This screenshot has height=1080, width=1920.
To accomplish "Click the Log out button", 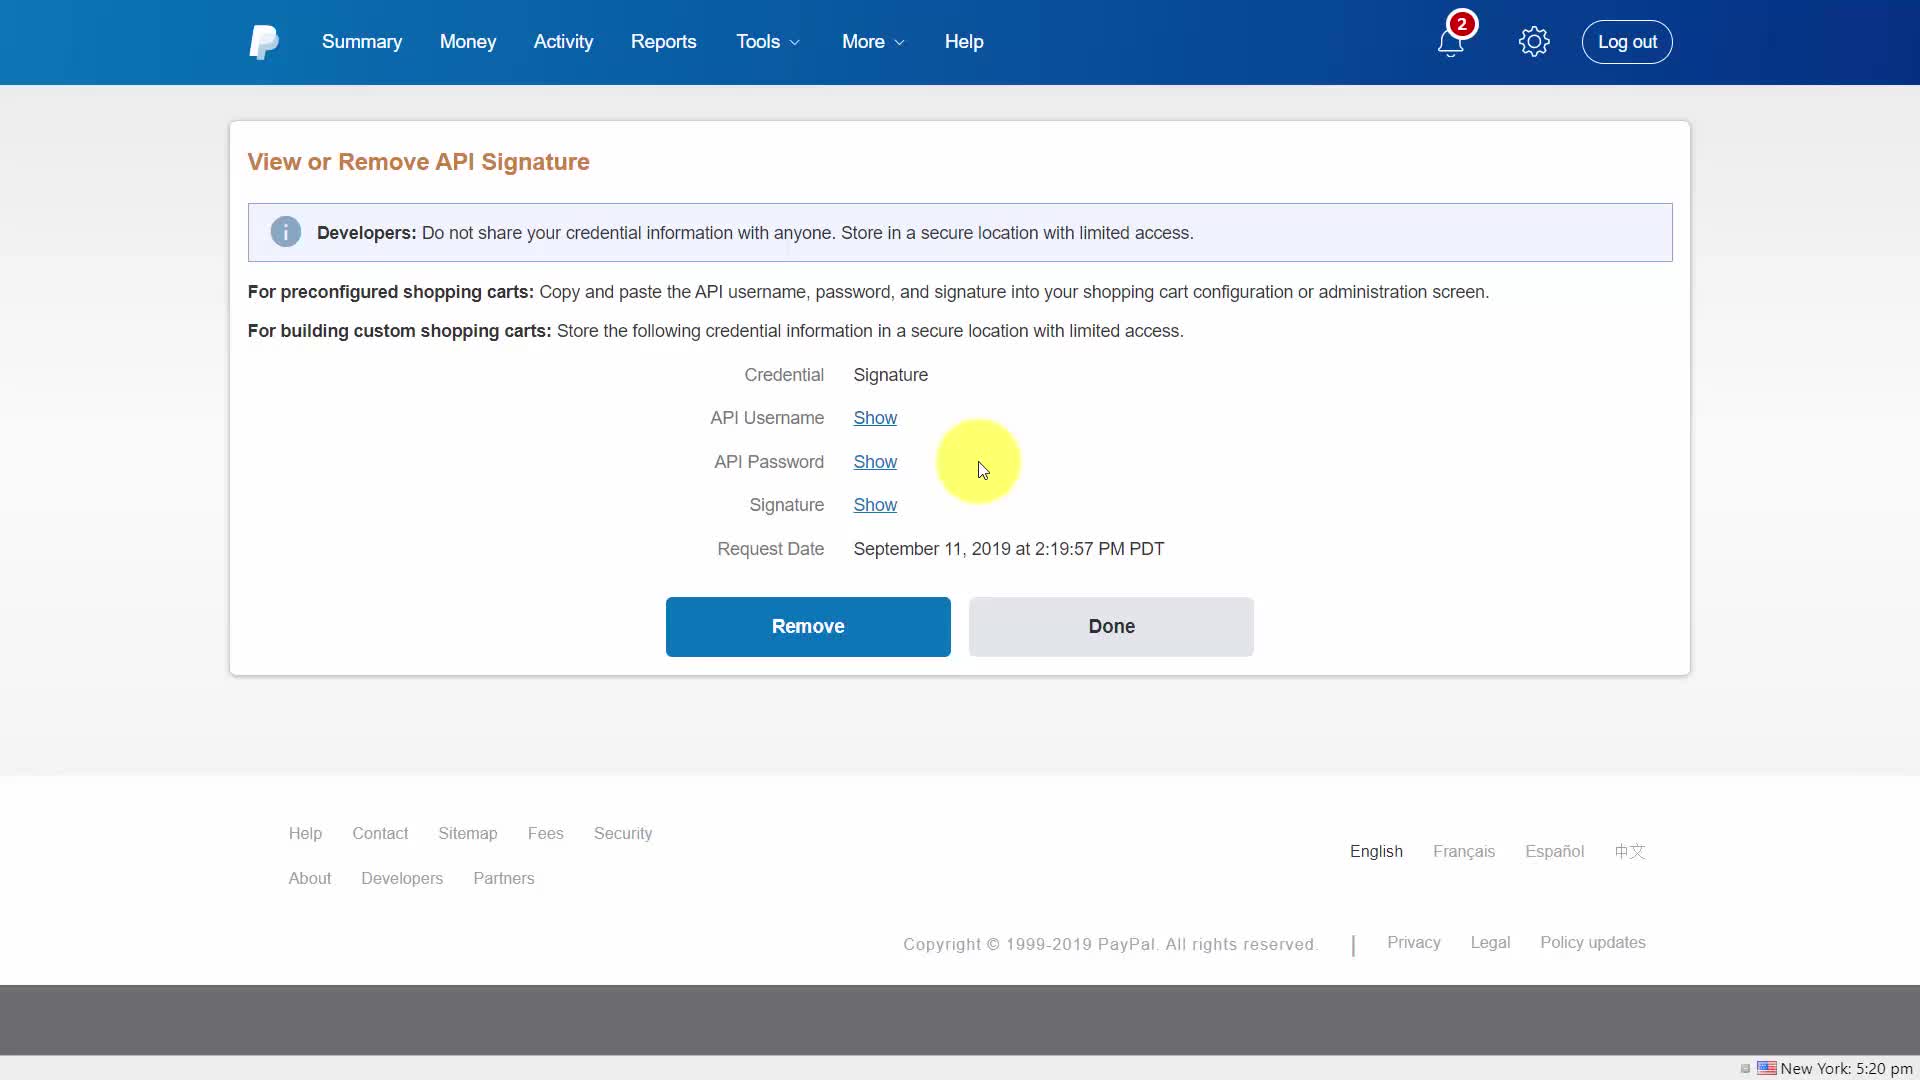I will 1627,42.
